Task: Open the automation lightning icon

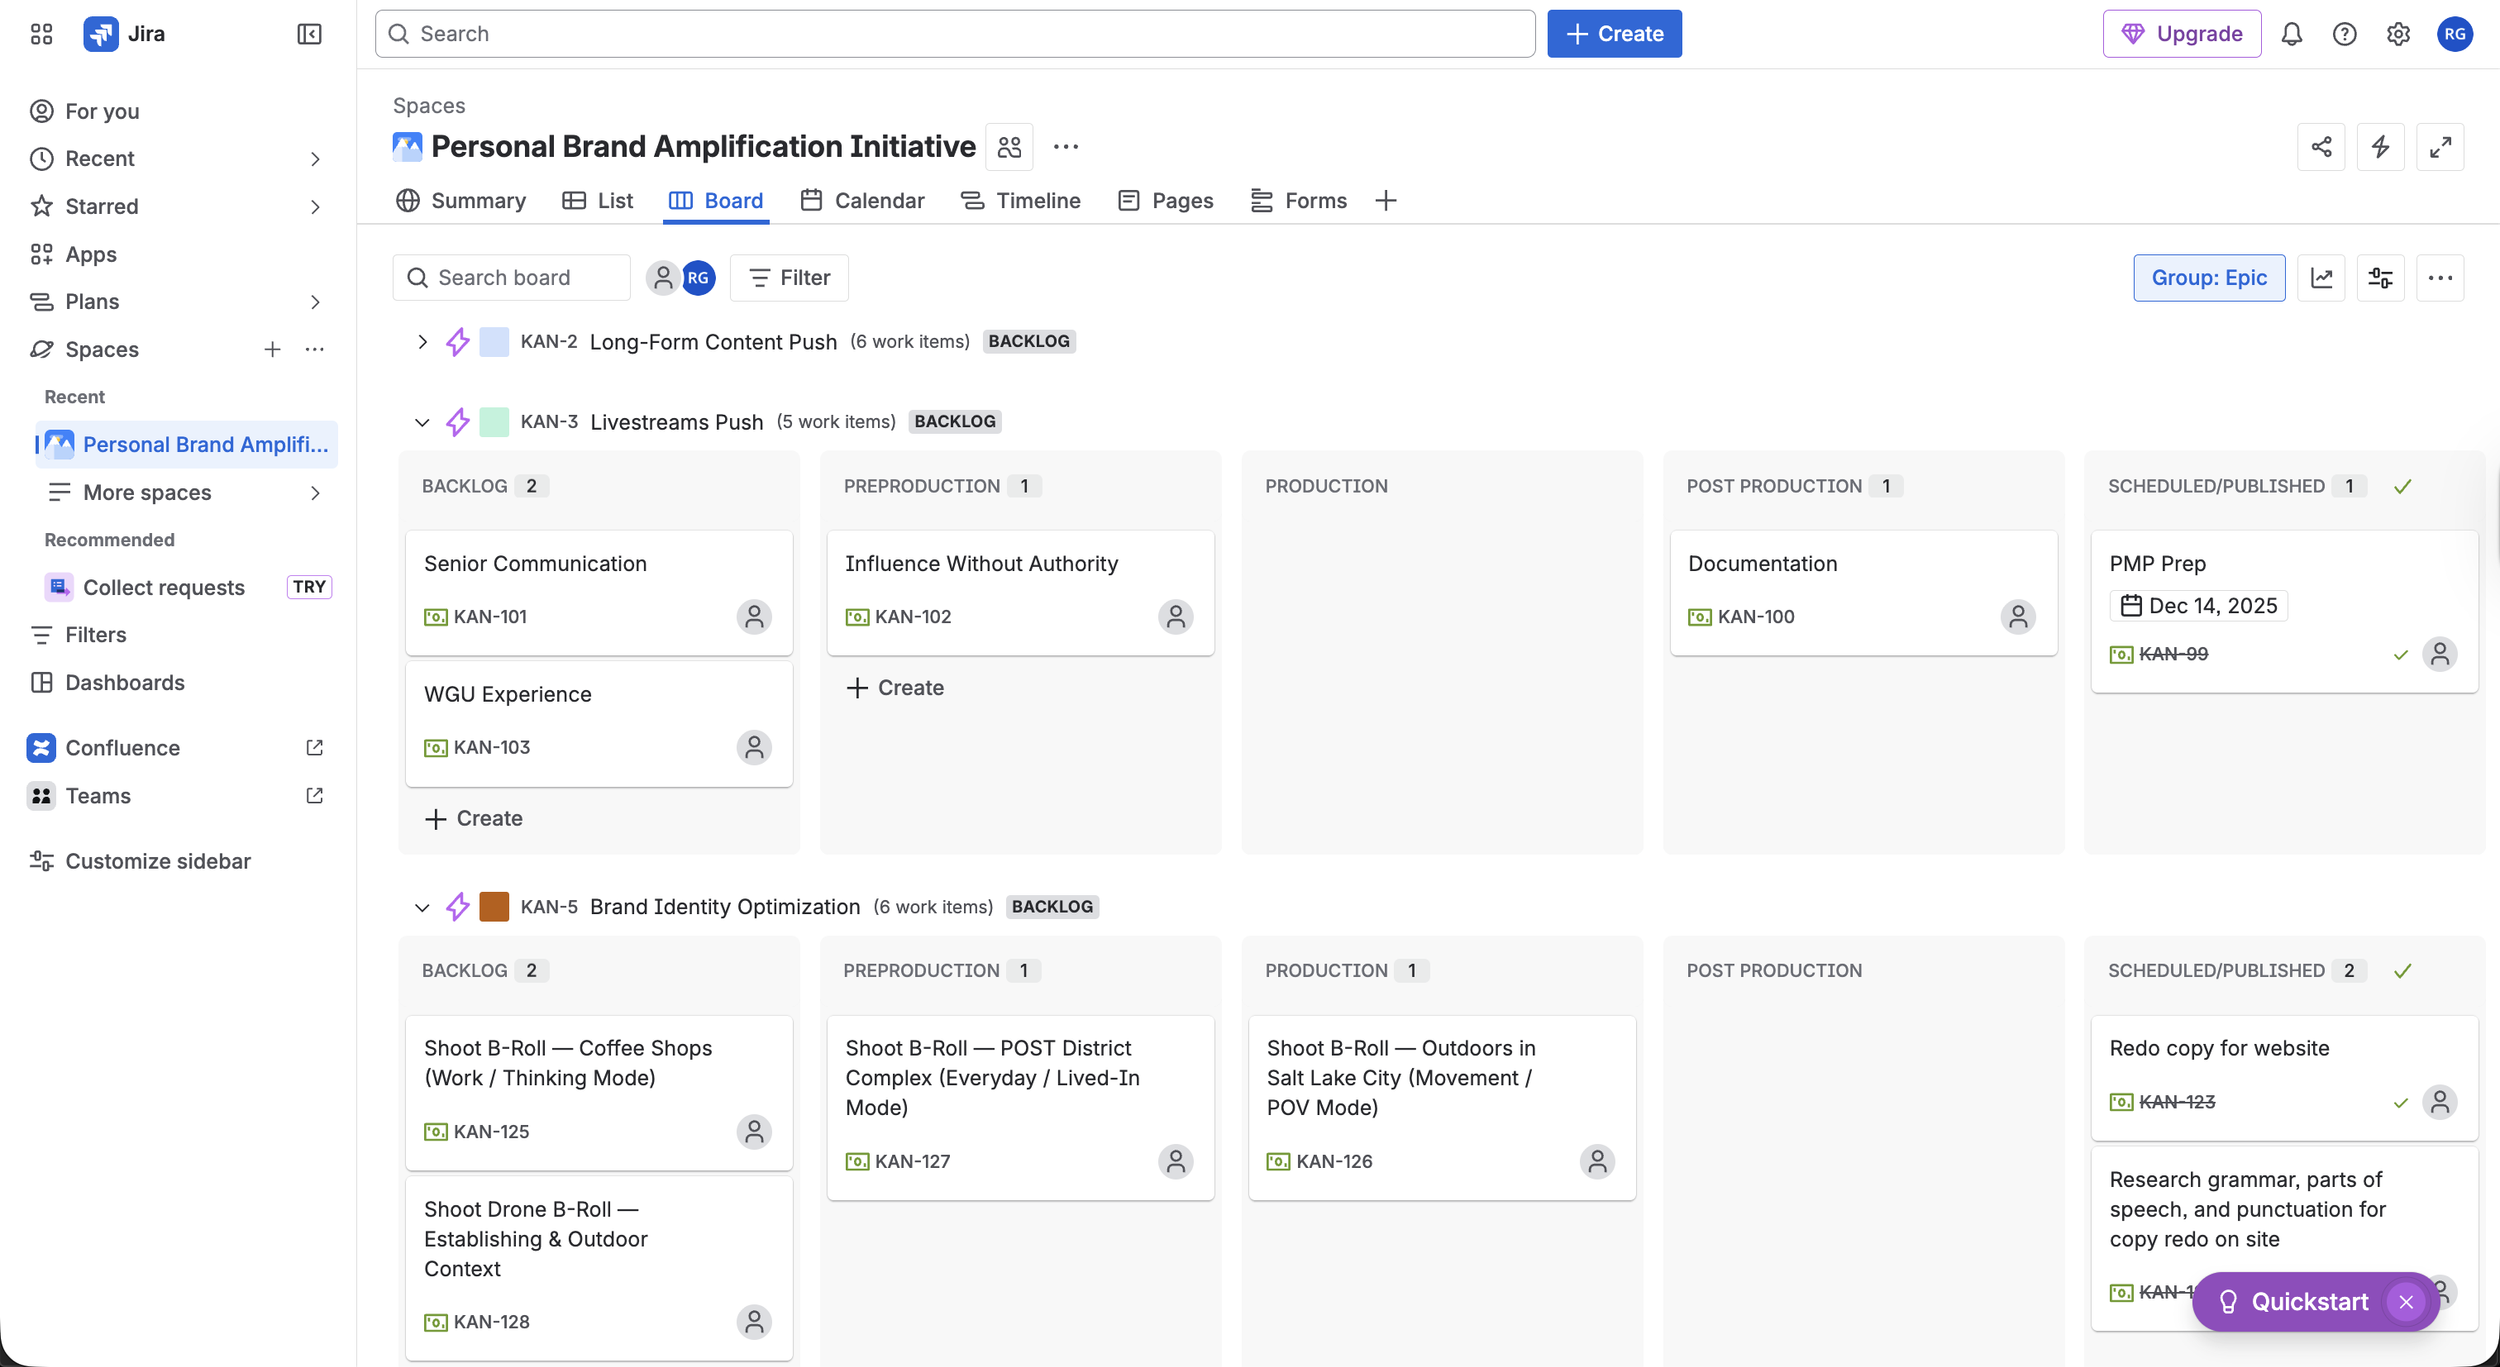Action: (2381, 147)
